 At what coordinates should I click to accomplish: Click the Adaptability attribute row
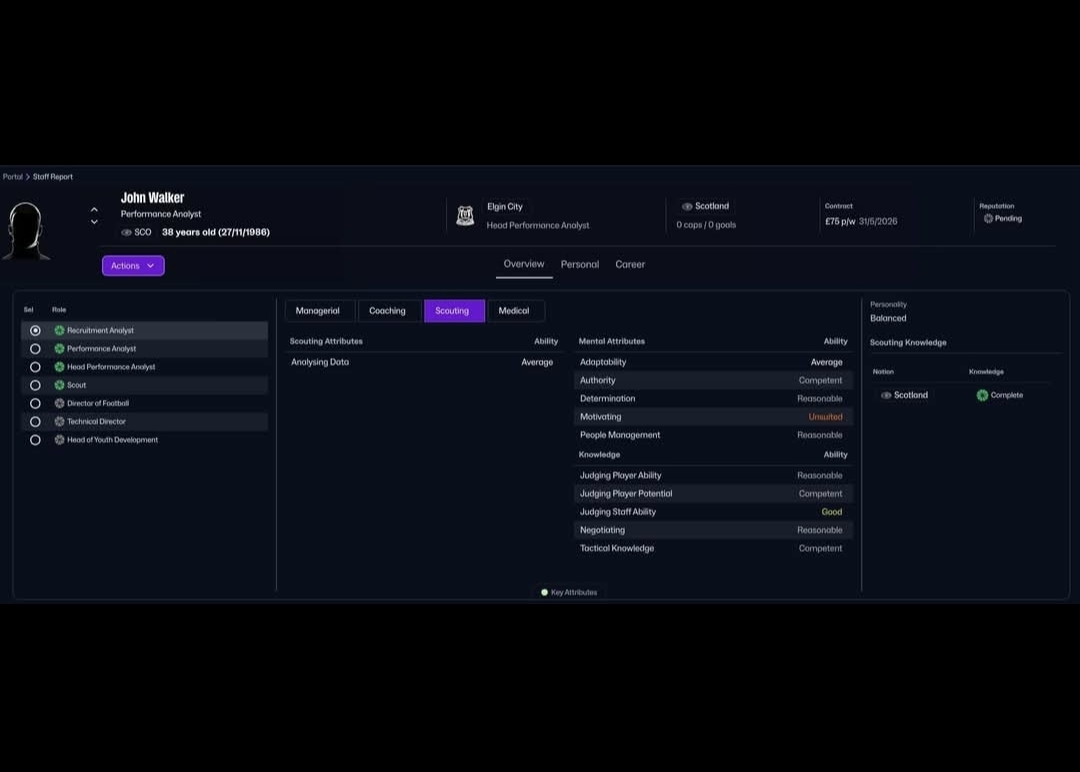pyautogui.click(x=712, y=362)
